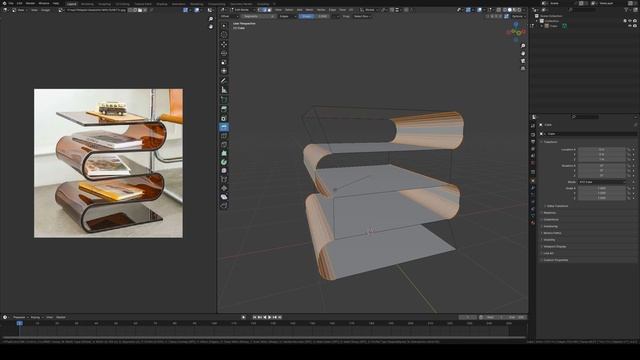Screen dimensions: 640x360
Task: Select the Extrude Region tool
Action: [x=224, y=109]
